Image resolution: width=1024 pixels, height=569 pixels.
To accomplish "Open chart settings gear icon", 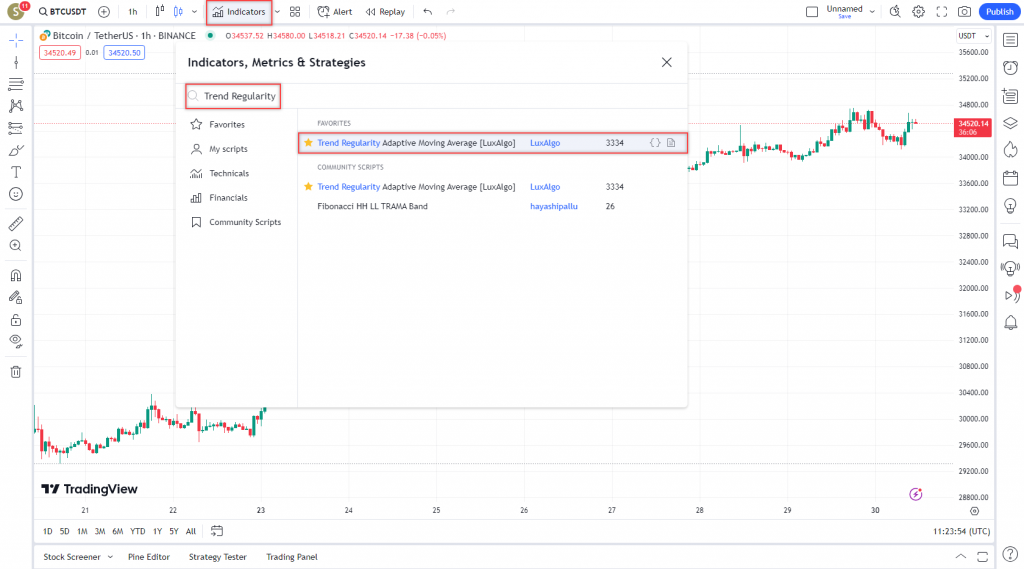I will pos(918,12).
